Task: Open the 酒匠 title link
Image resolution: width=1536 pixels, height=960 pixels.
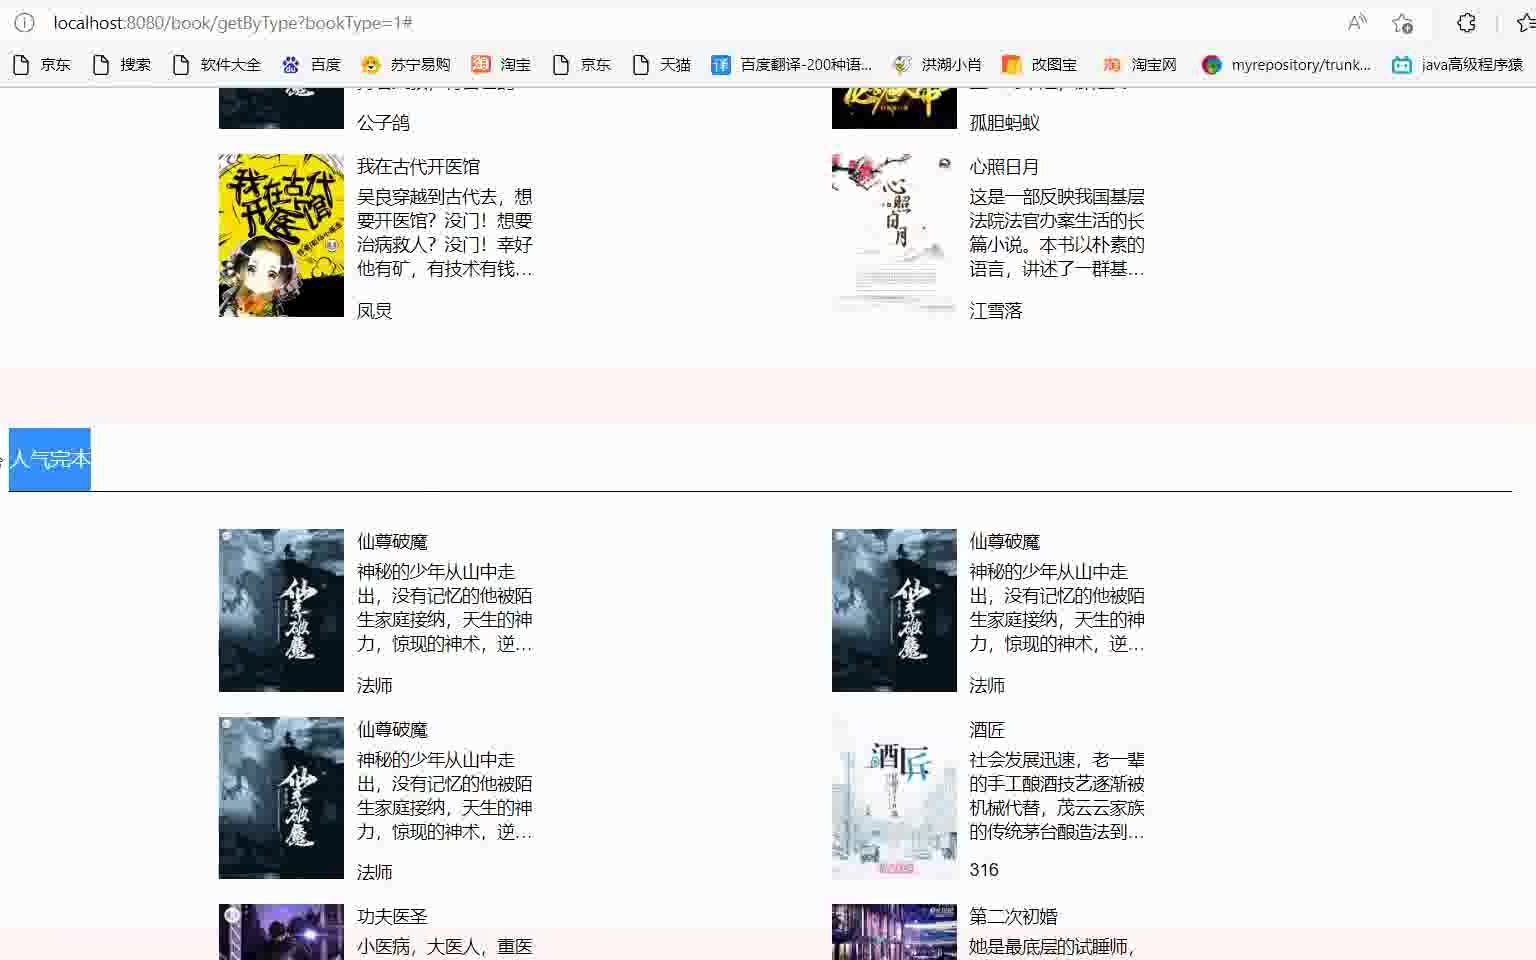Action: 987,730
